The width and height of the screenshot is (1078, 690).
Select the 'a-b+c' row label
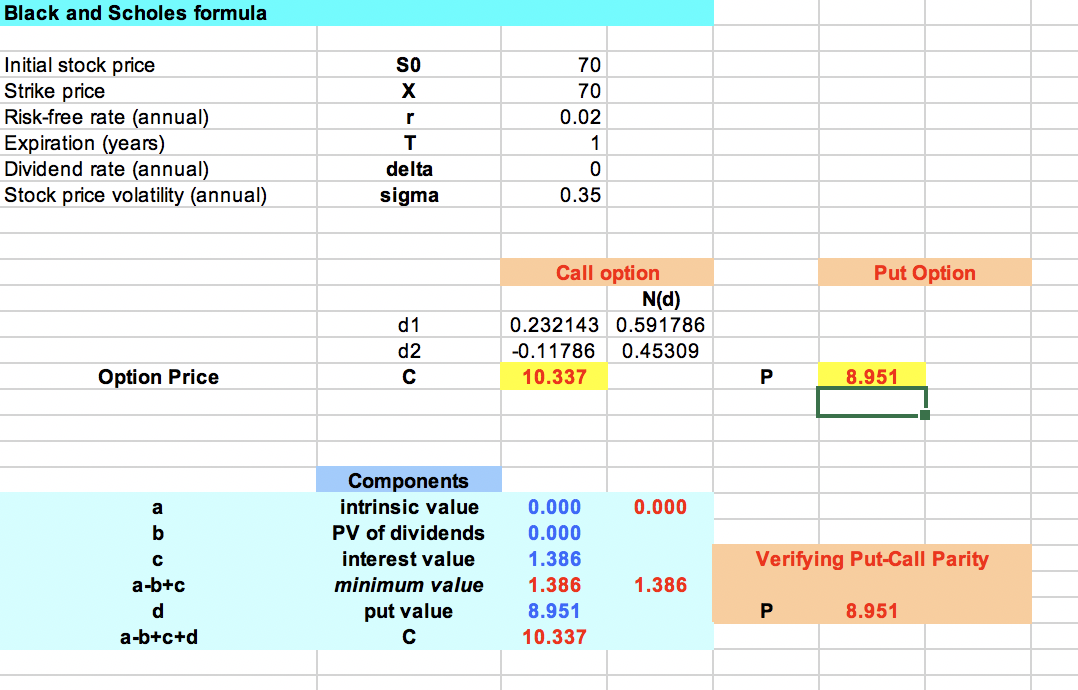[159, 586]
